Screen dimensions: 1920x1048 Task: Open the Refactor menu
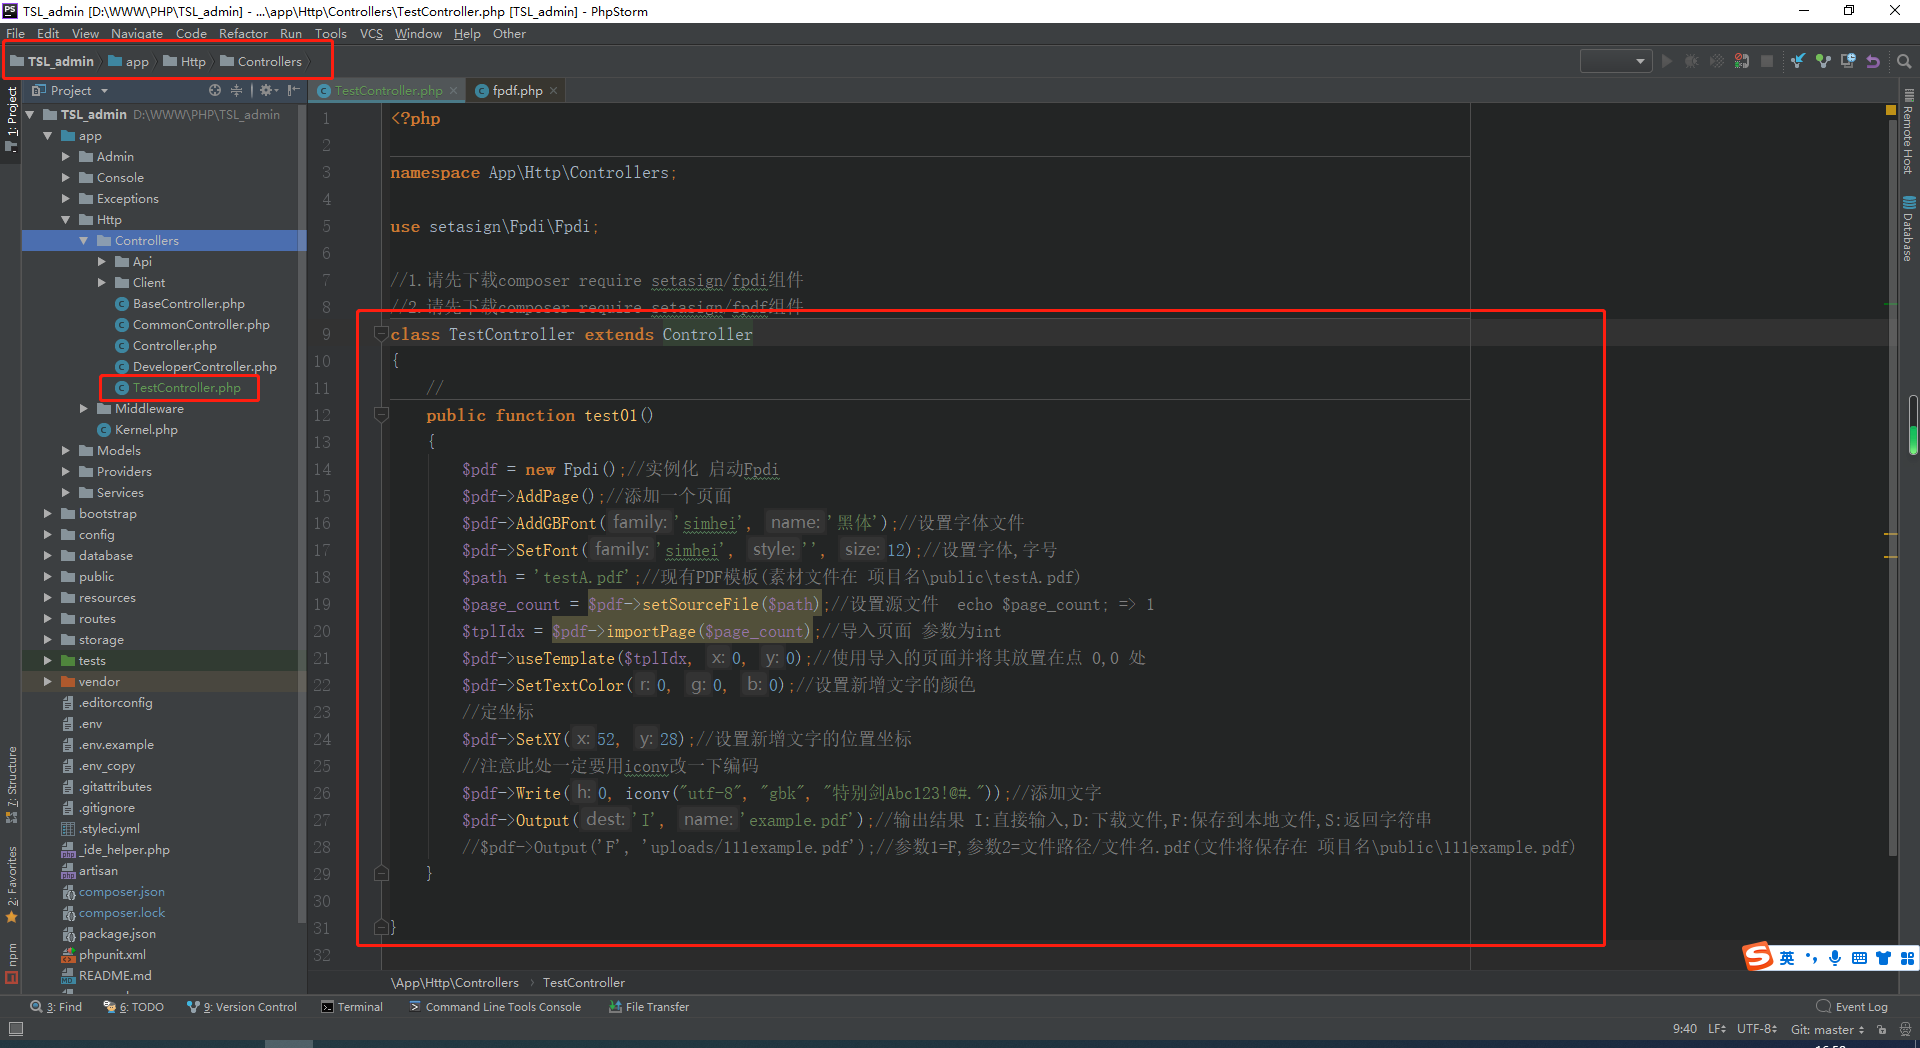(x=243, y=33)
